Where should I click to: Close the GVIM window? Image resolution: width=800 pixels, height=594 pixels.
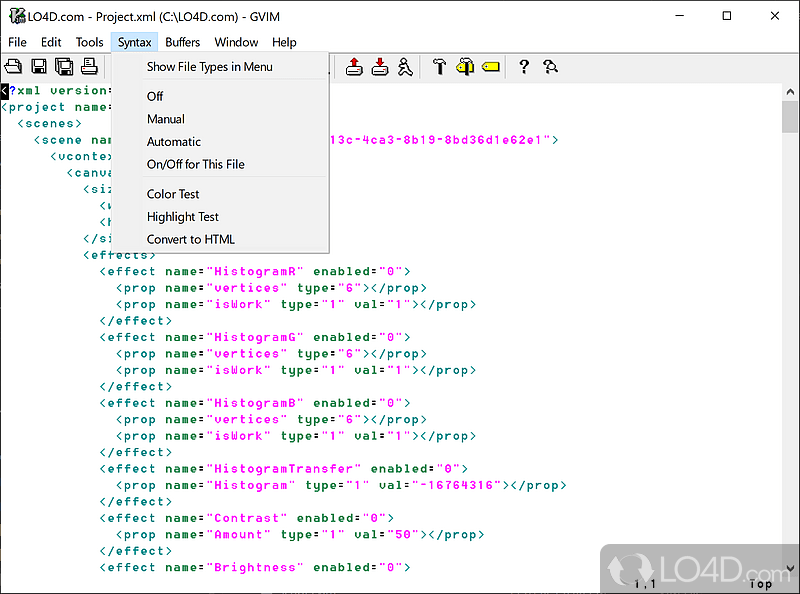click(x=774, y=16)
